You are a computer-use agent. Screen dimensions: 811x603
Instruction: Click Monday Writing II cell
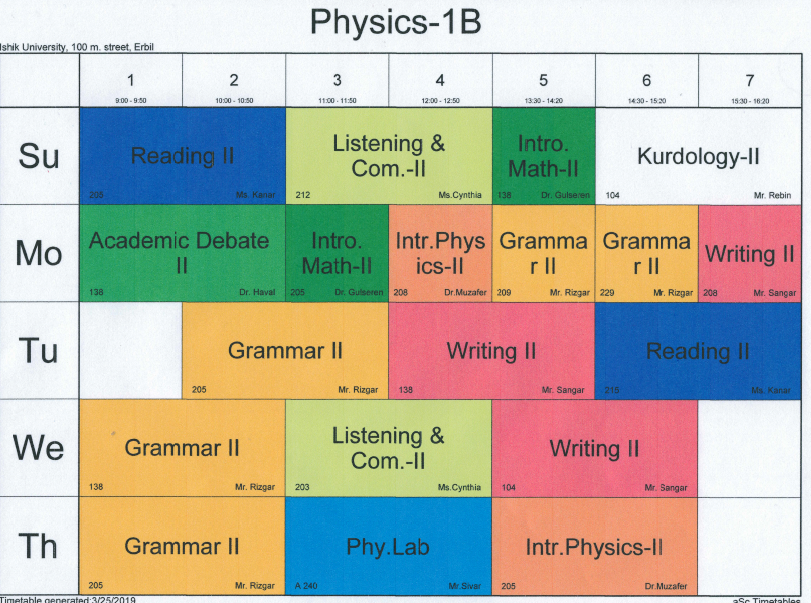749,253
